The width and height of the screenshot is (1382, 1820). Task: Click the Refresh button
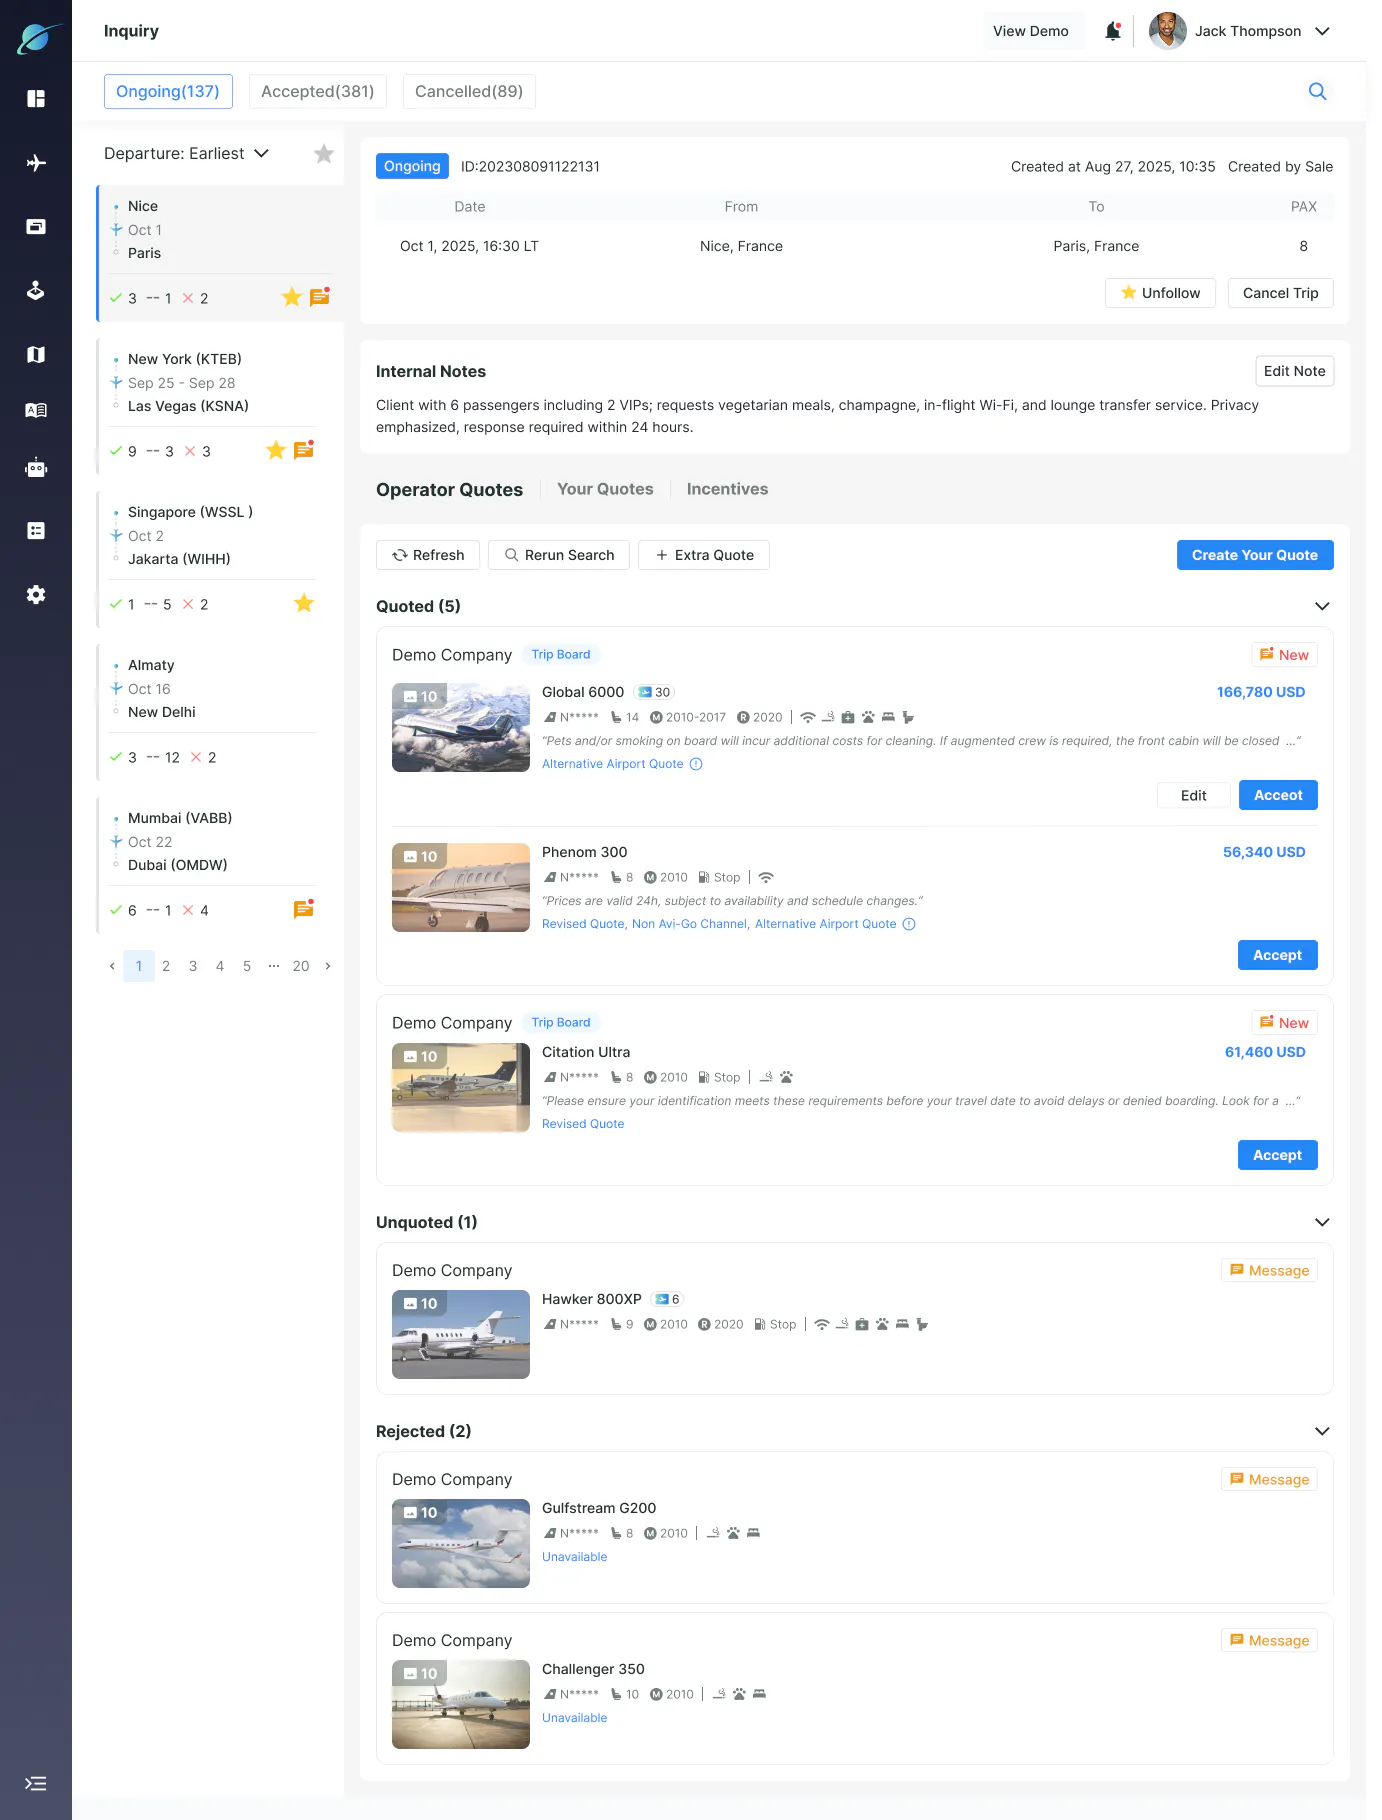pos(428,555)
